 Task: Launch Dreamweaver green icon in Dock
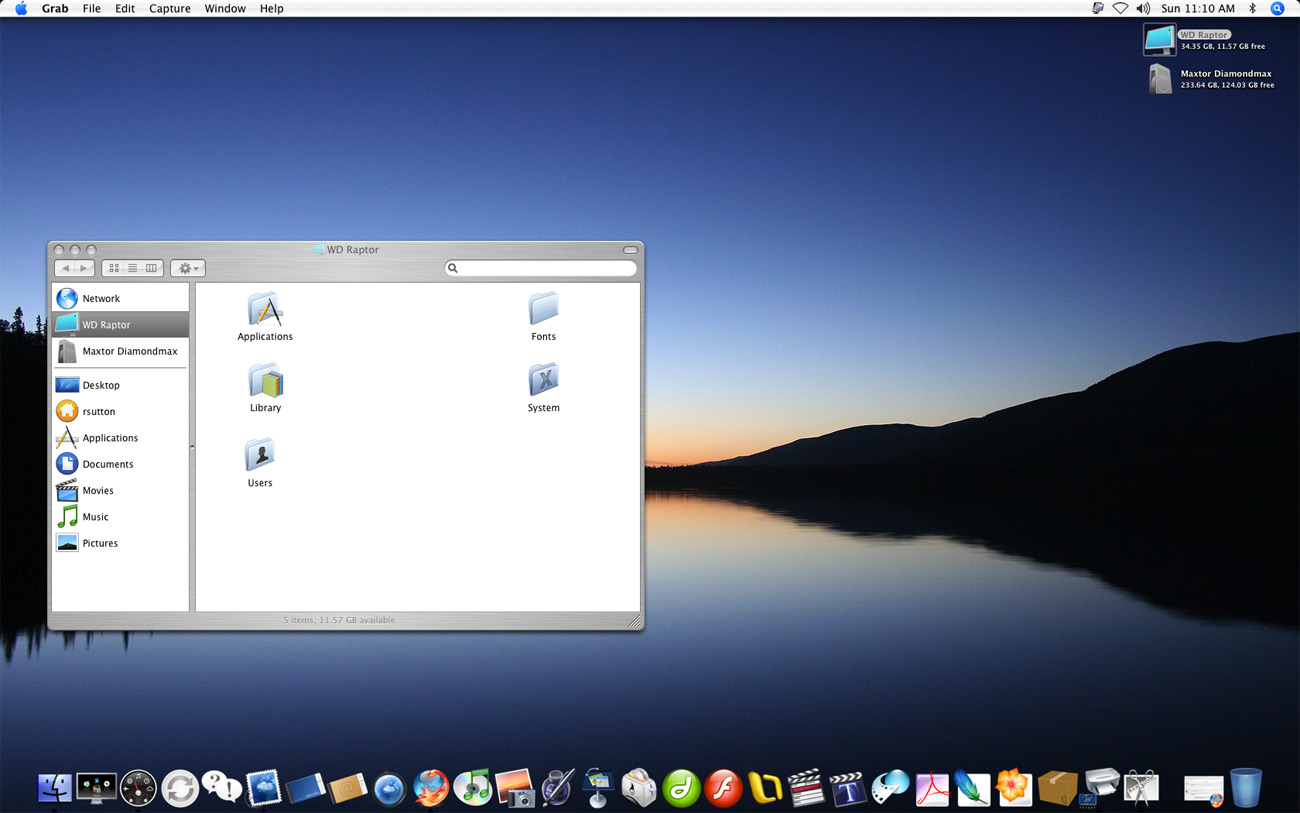pyautogui.click(x=681, y=788)
